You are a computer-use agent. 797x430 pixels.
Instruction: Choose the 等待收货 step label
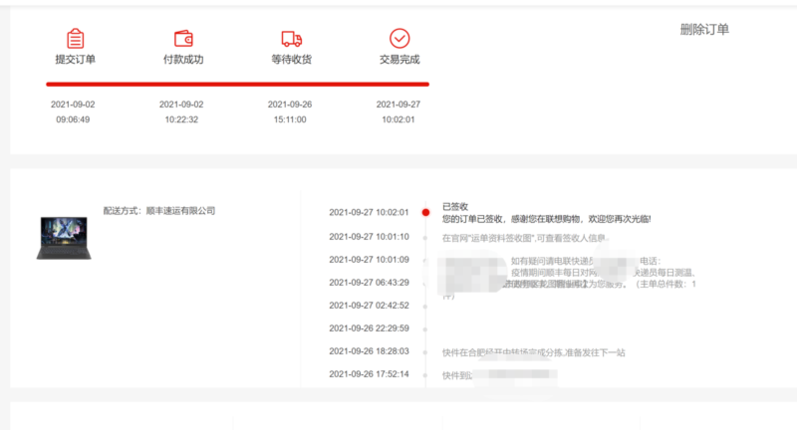pyautogui.click(x=291, y=60)
